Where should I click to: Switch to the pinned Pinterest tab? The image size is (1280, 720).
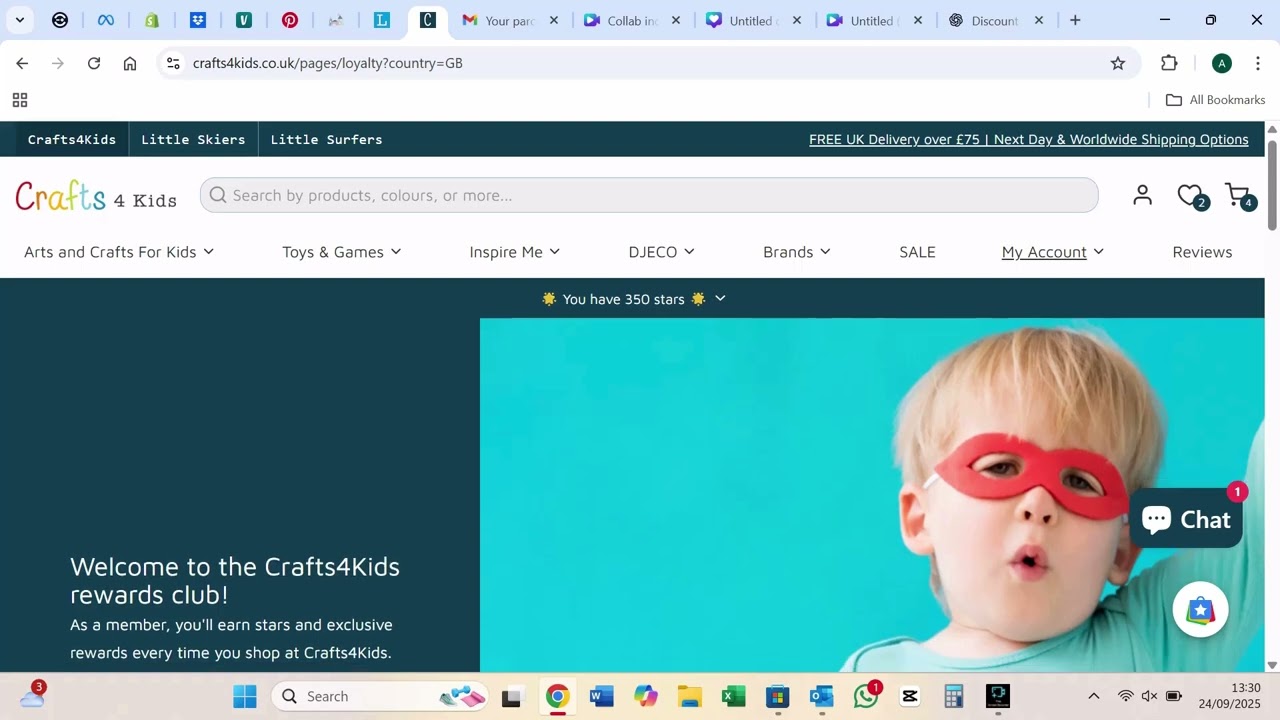(290, 20)
